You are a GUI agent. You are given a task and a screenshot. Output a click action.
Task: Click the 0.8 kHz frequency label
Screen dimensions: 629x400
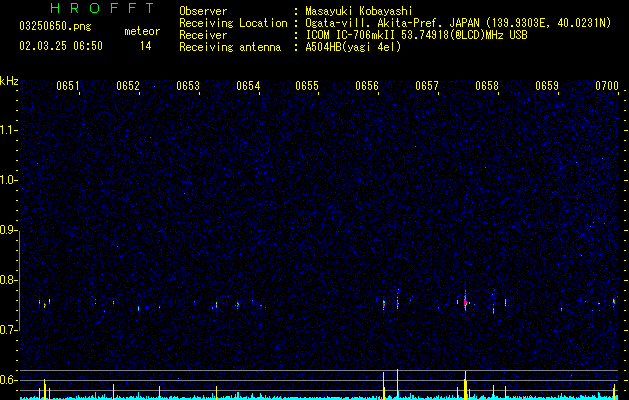click(8, 280)
